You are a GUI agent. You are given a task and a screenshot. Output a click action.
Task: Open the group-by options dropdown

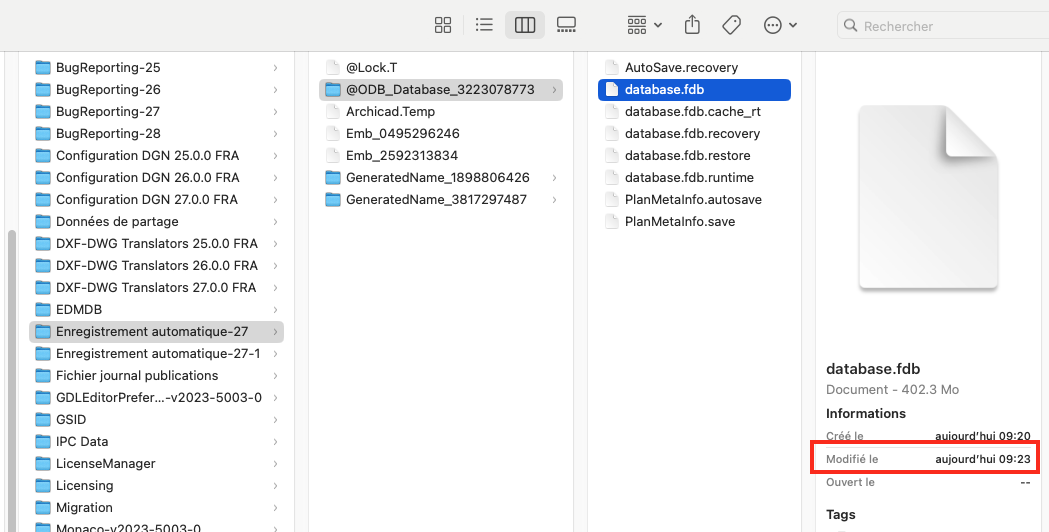pos(645,25)
